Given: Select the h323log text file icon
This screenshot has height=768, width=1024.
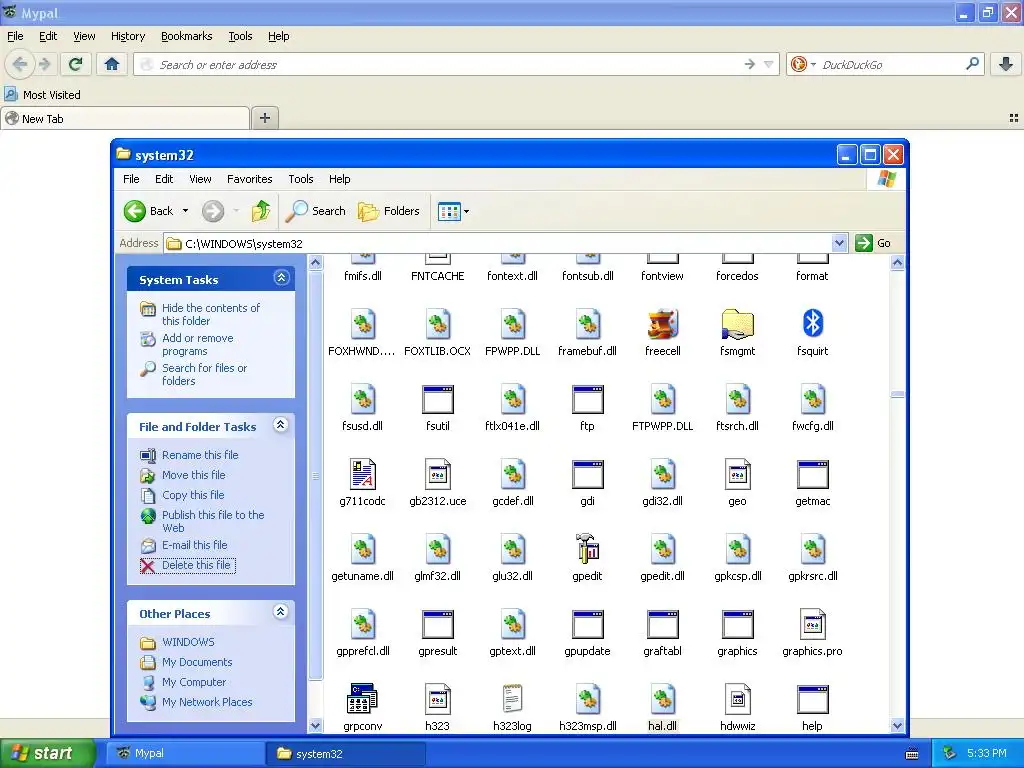Looking at the screenshot, I should [x=512, y=699].
